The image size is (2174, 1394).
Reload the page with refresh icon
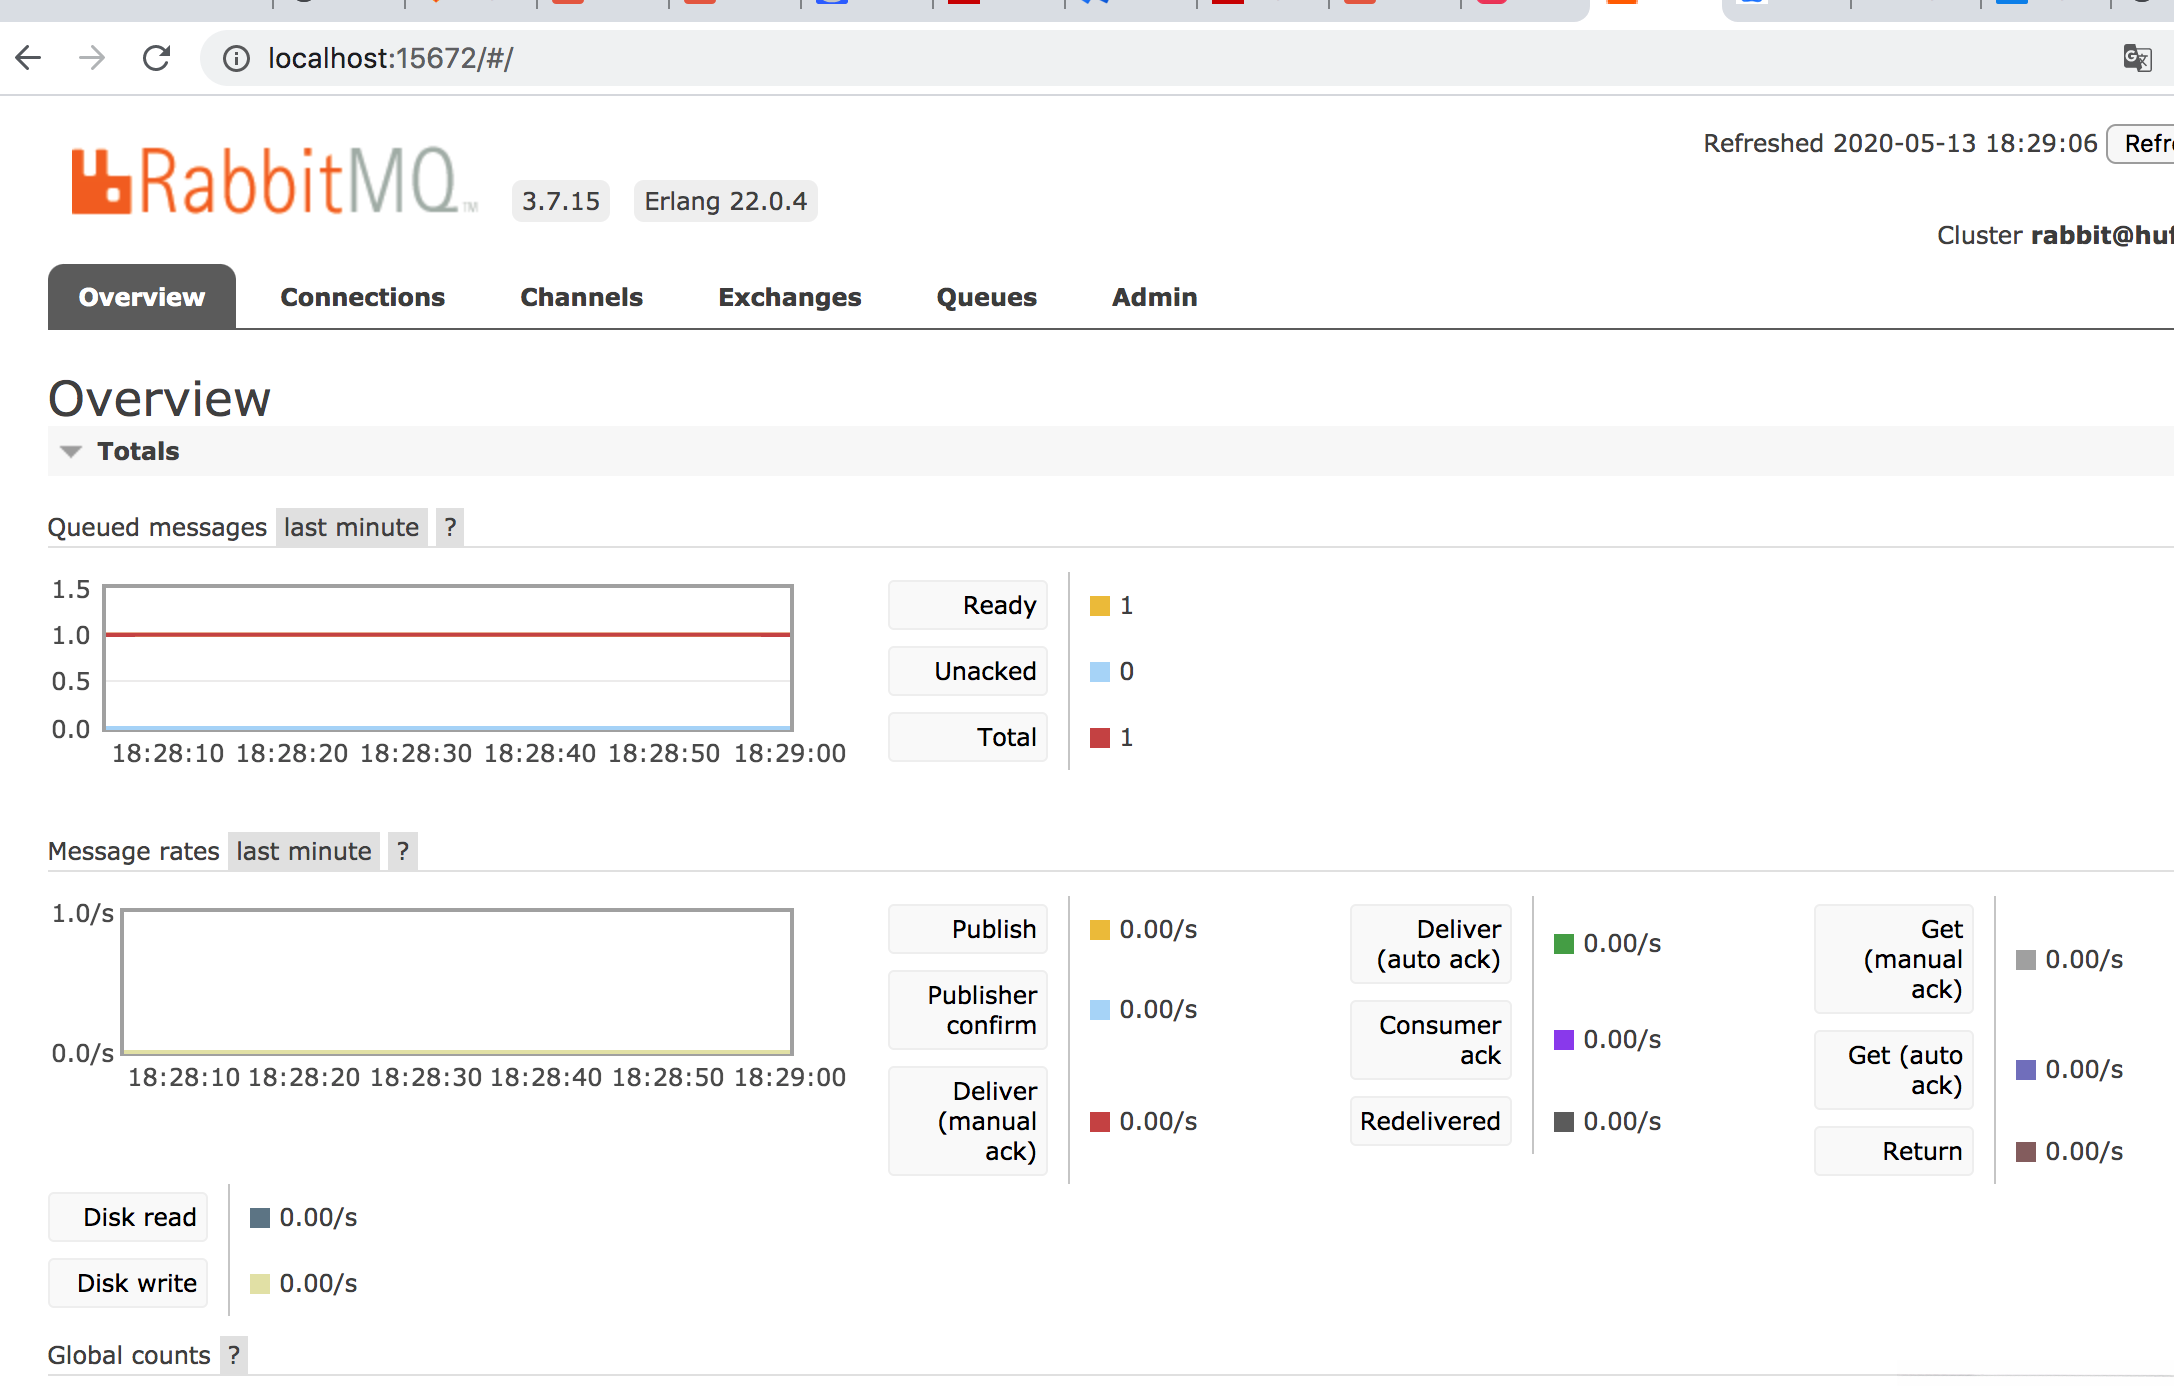point(157,58)
